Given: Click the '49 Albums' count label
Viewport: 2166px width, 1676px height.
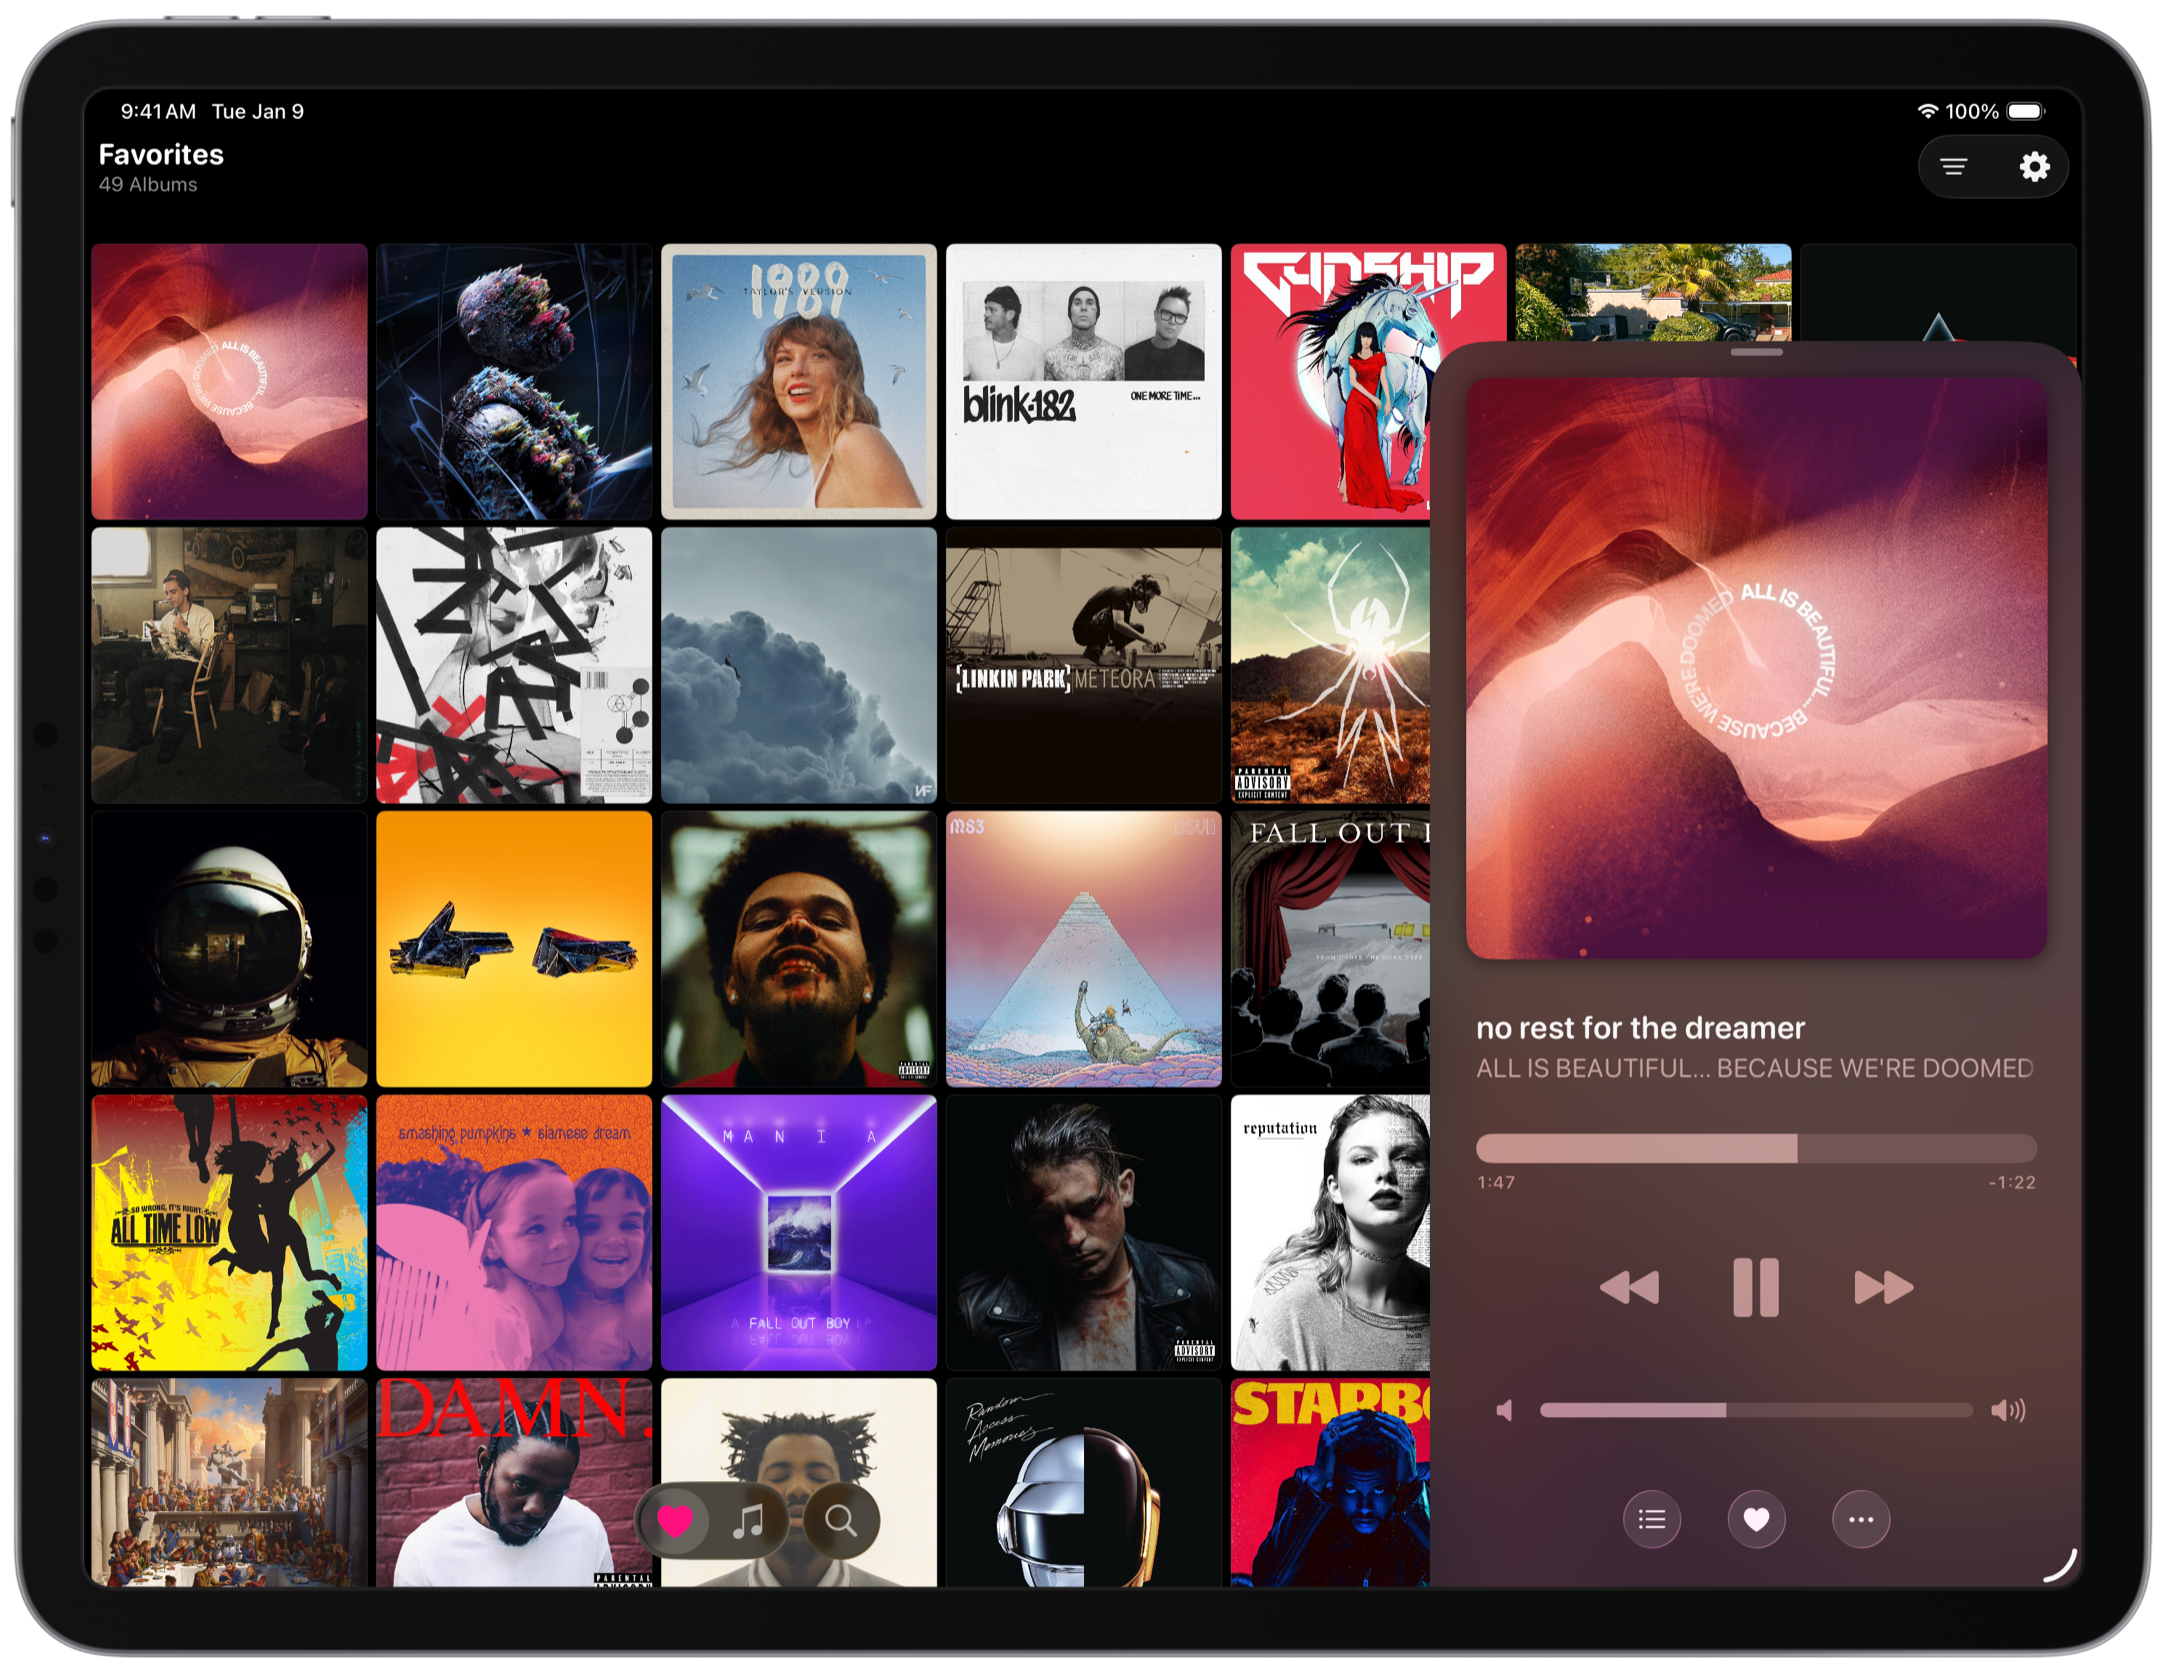Looking at the screenshot, I should (148, 185).
